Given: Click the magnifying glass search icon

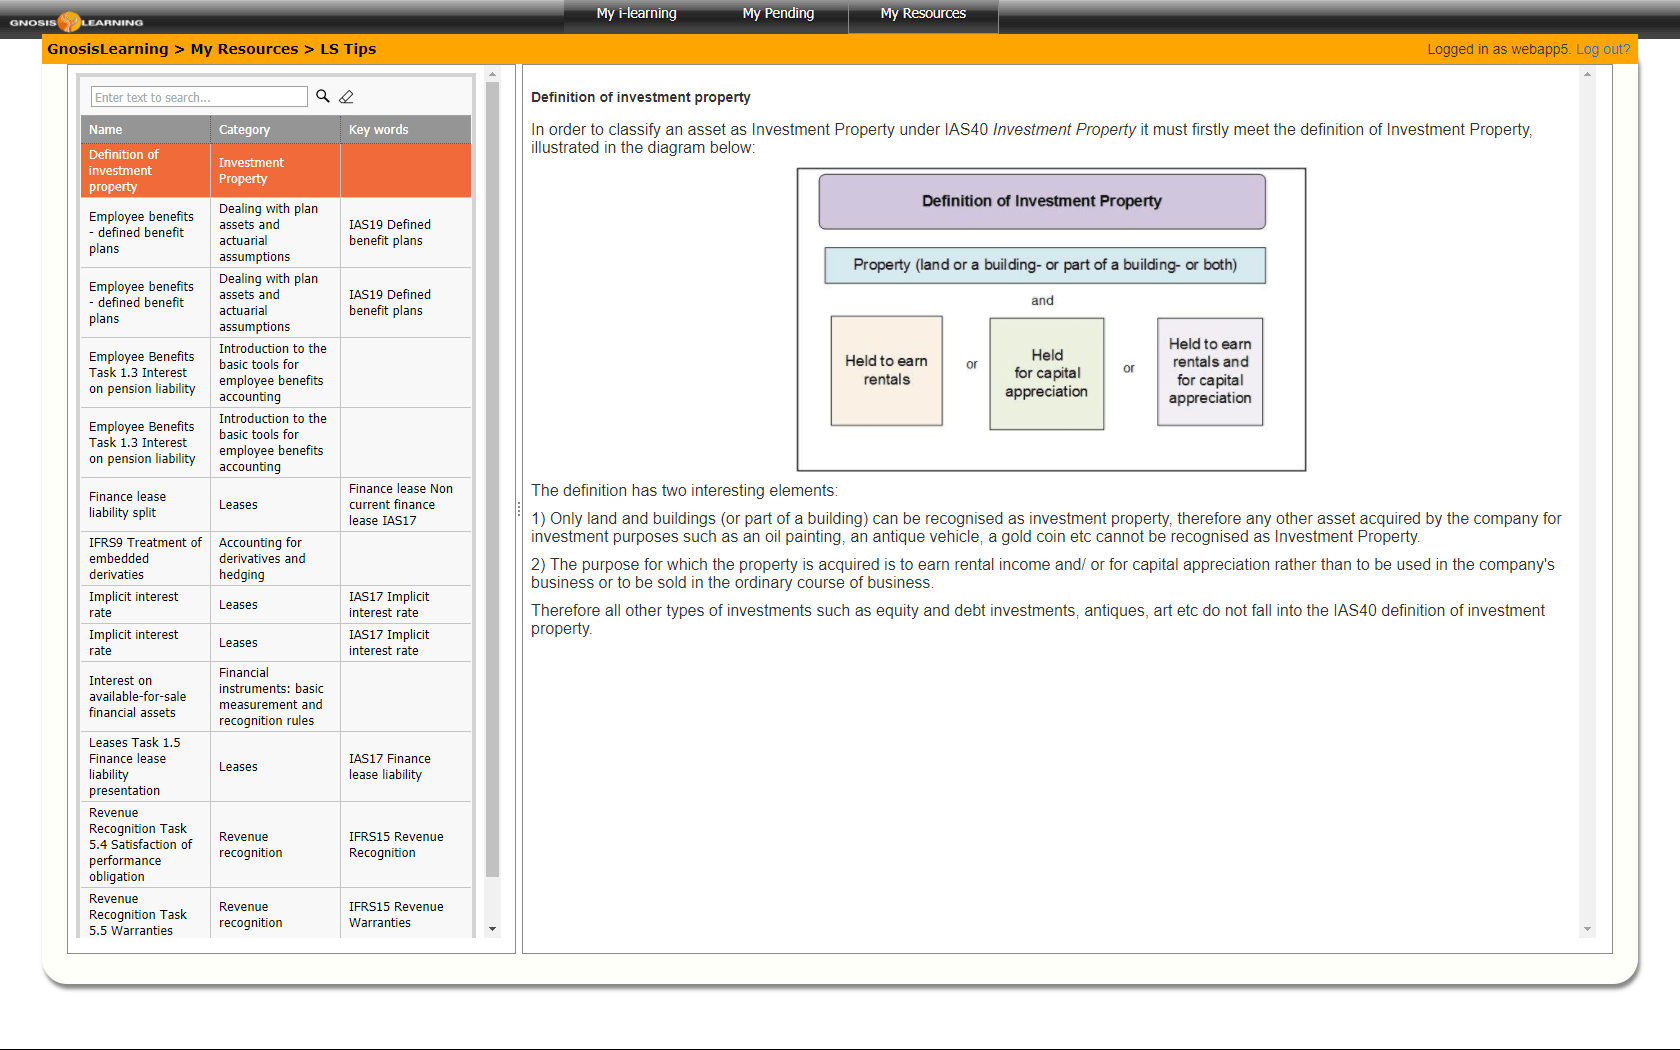Looking at the screenshot, I should tap(322, 96).
